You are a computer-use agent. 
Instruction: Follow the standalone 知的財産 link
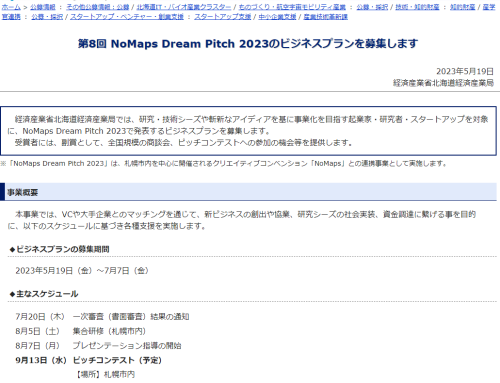click(x=463, y=7)
